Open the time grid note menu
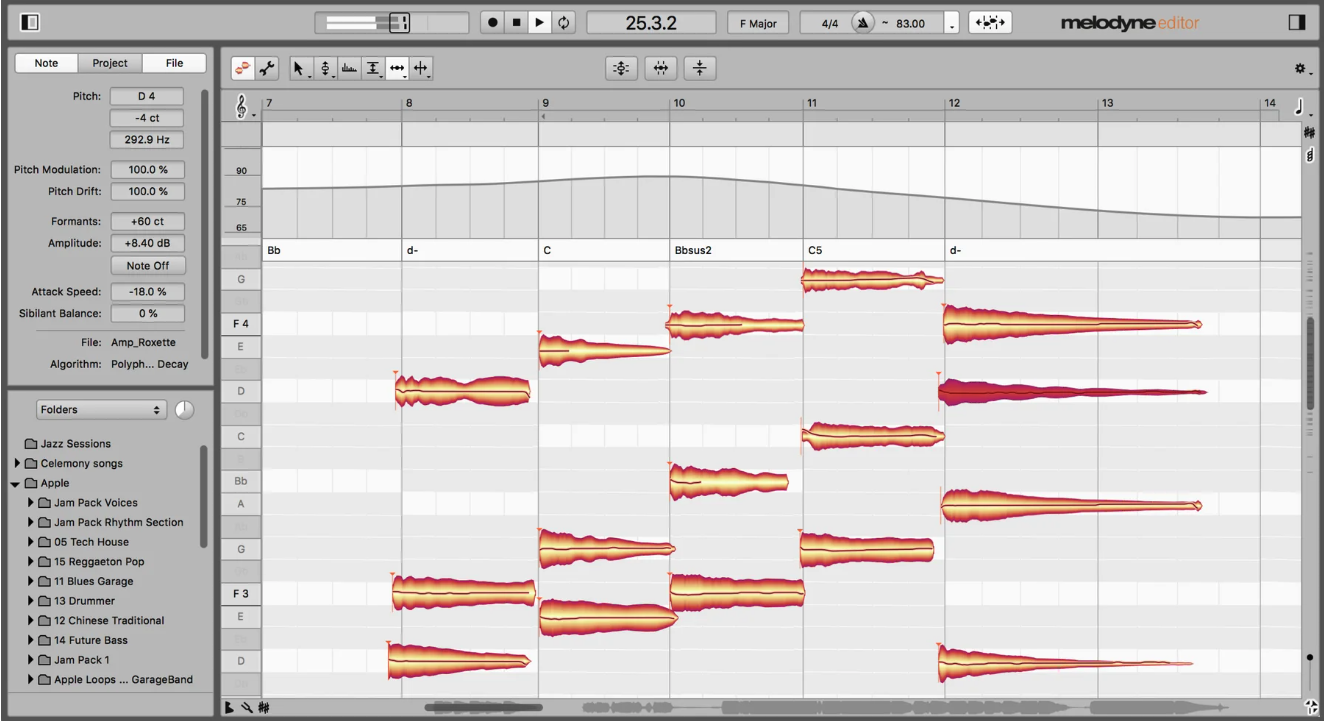1324x721 pixels. 1302,106
